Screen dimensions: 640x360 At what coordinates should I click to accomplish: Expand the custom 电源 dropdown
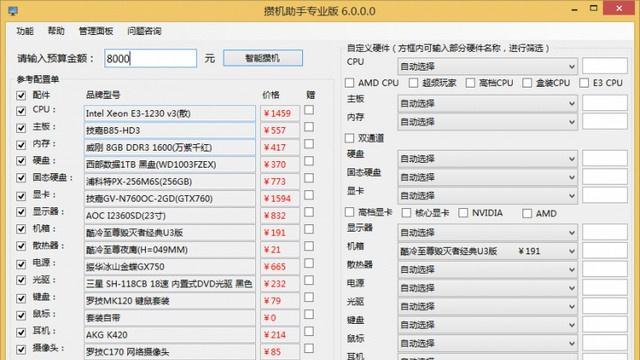487,288
